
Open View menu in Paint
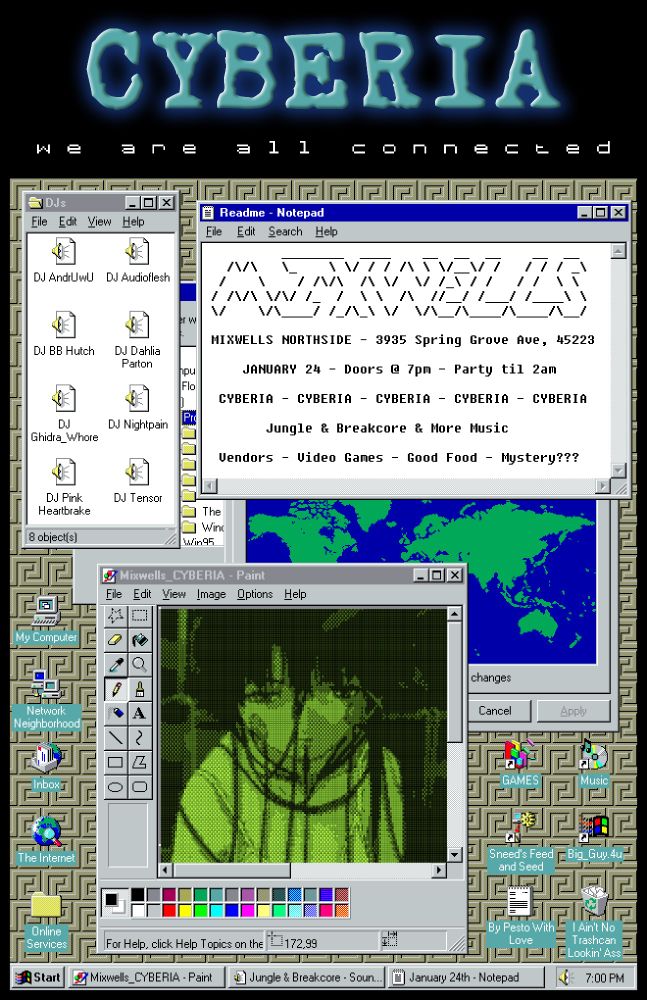tap(174, 594)
